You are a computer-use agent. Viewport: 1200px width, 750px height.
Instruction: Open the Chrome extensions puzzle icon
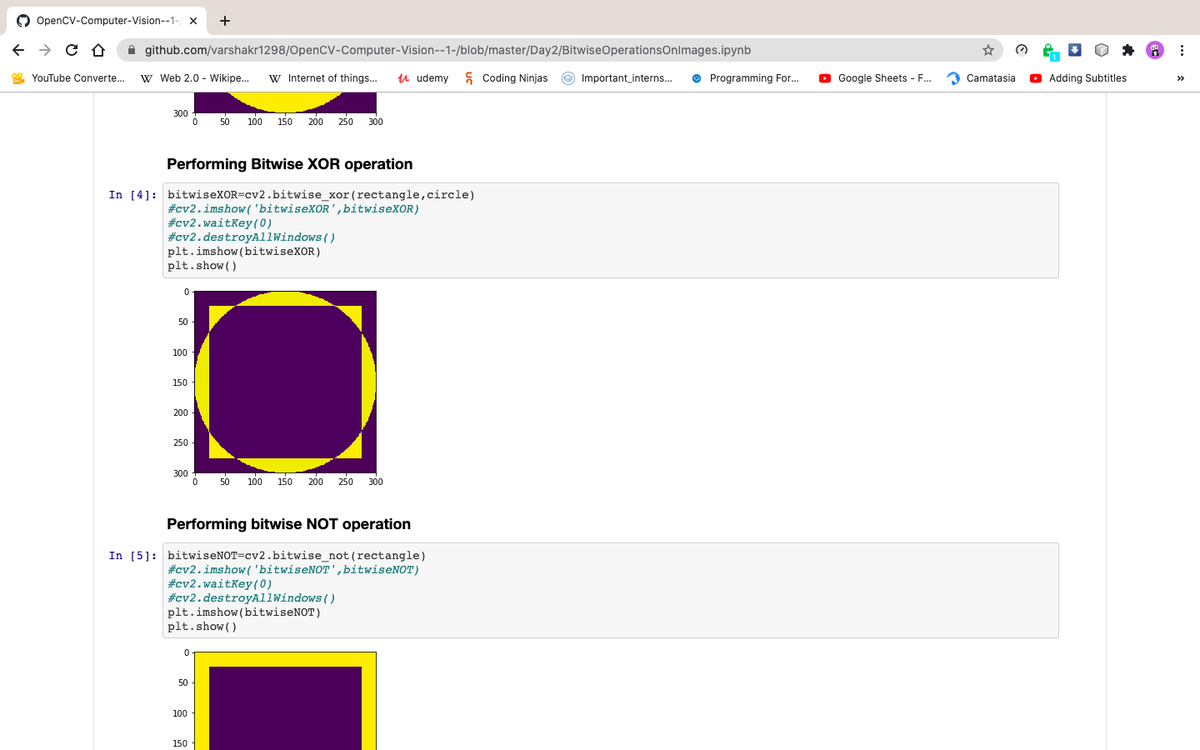tap(1129, 49)
